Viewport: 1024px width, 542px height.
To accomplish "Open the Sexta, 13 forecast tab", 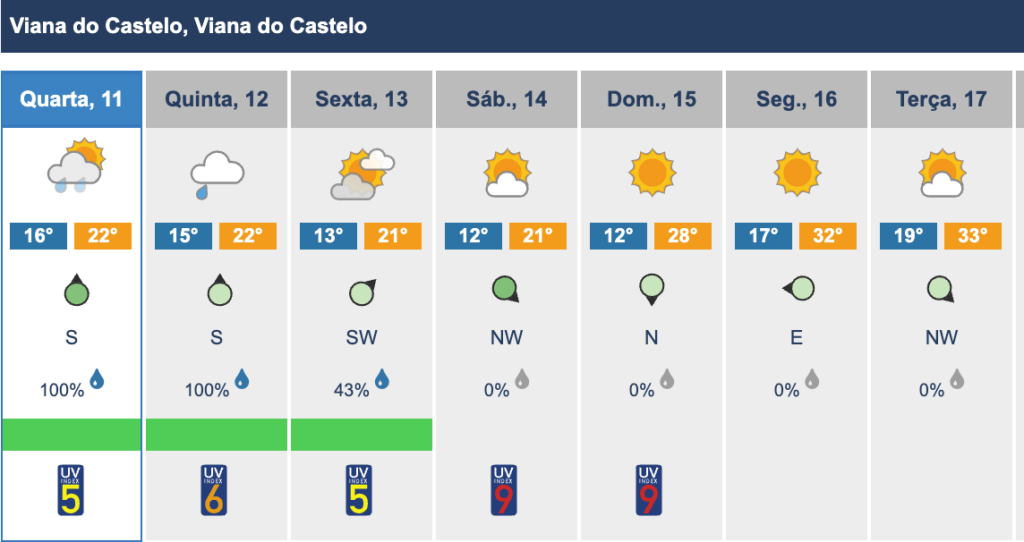I will (x=361, y=99).
